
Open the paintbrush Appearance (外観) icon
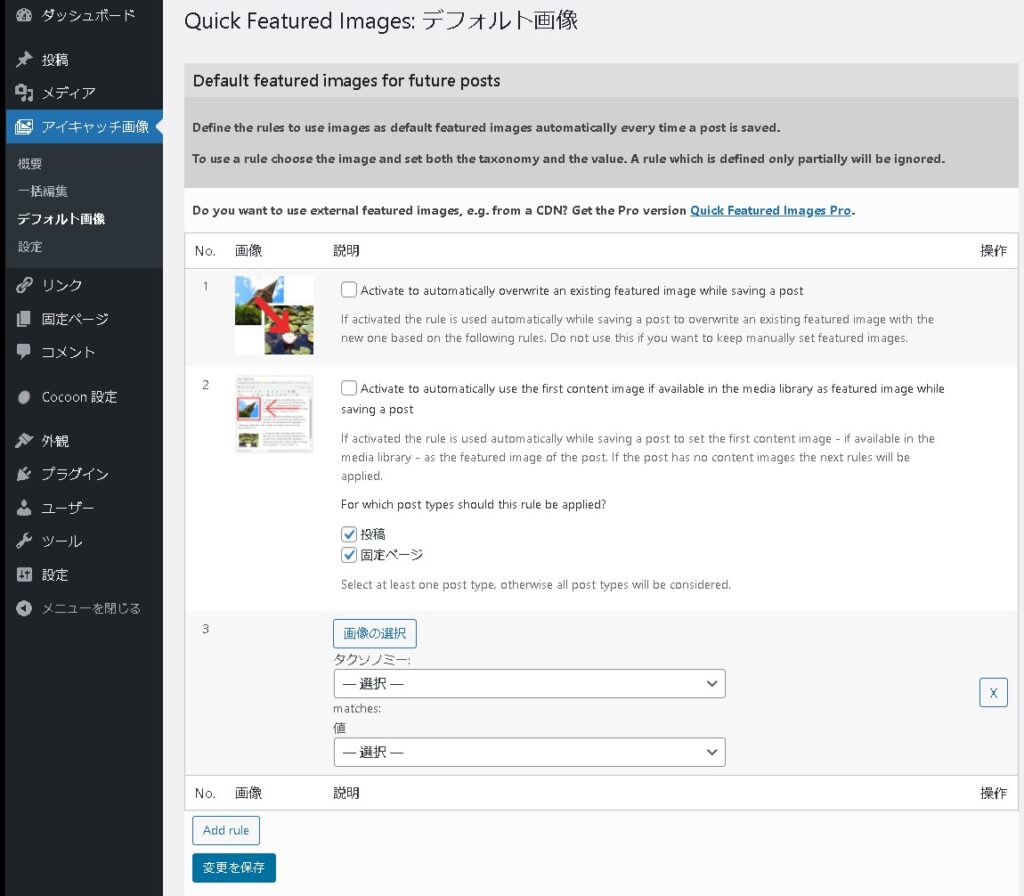pos(25,441)
